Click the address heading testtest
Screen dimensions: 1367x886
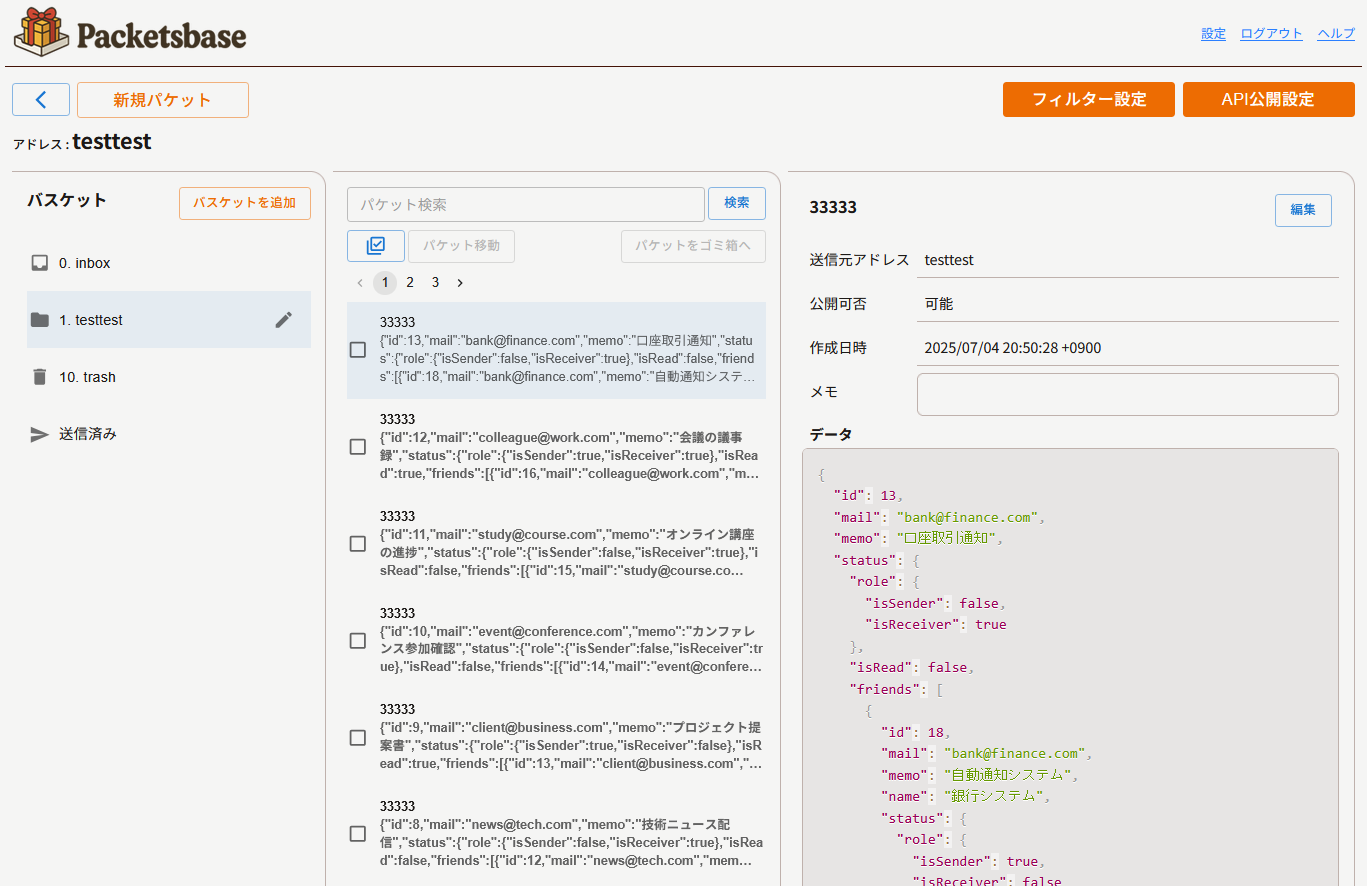click(x=111, y=142)
